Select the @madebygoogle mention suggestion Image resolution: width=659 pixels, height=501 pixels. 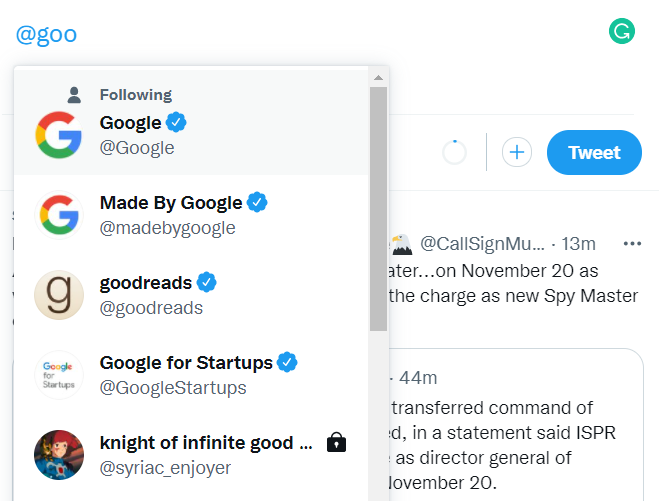(x=191, y=215)
